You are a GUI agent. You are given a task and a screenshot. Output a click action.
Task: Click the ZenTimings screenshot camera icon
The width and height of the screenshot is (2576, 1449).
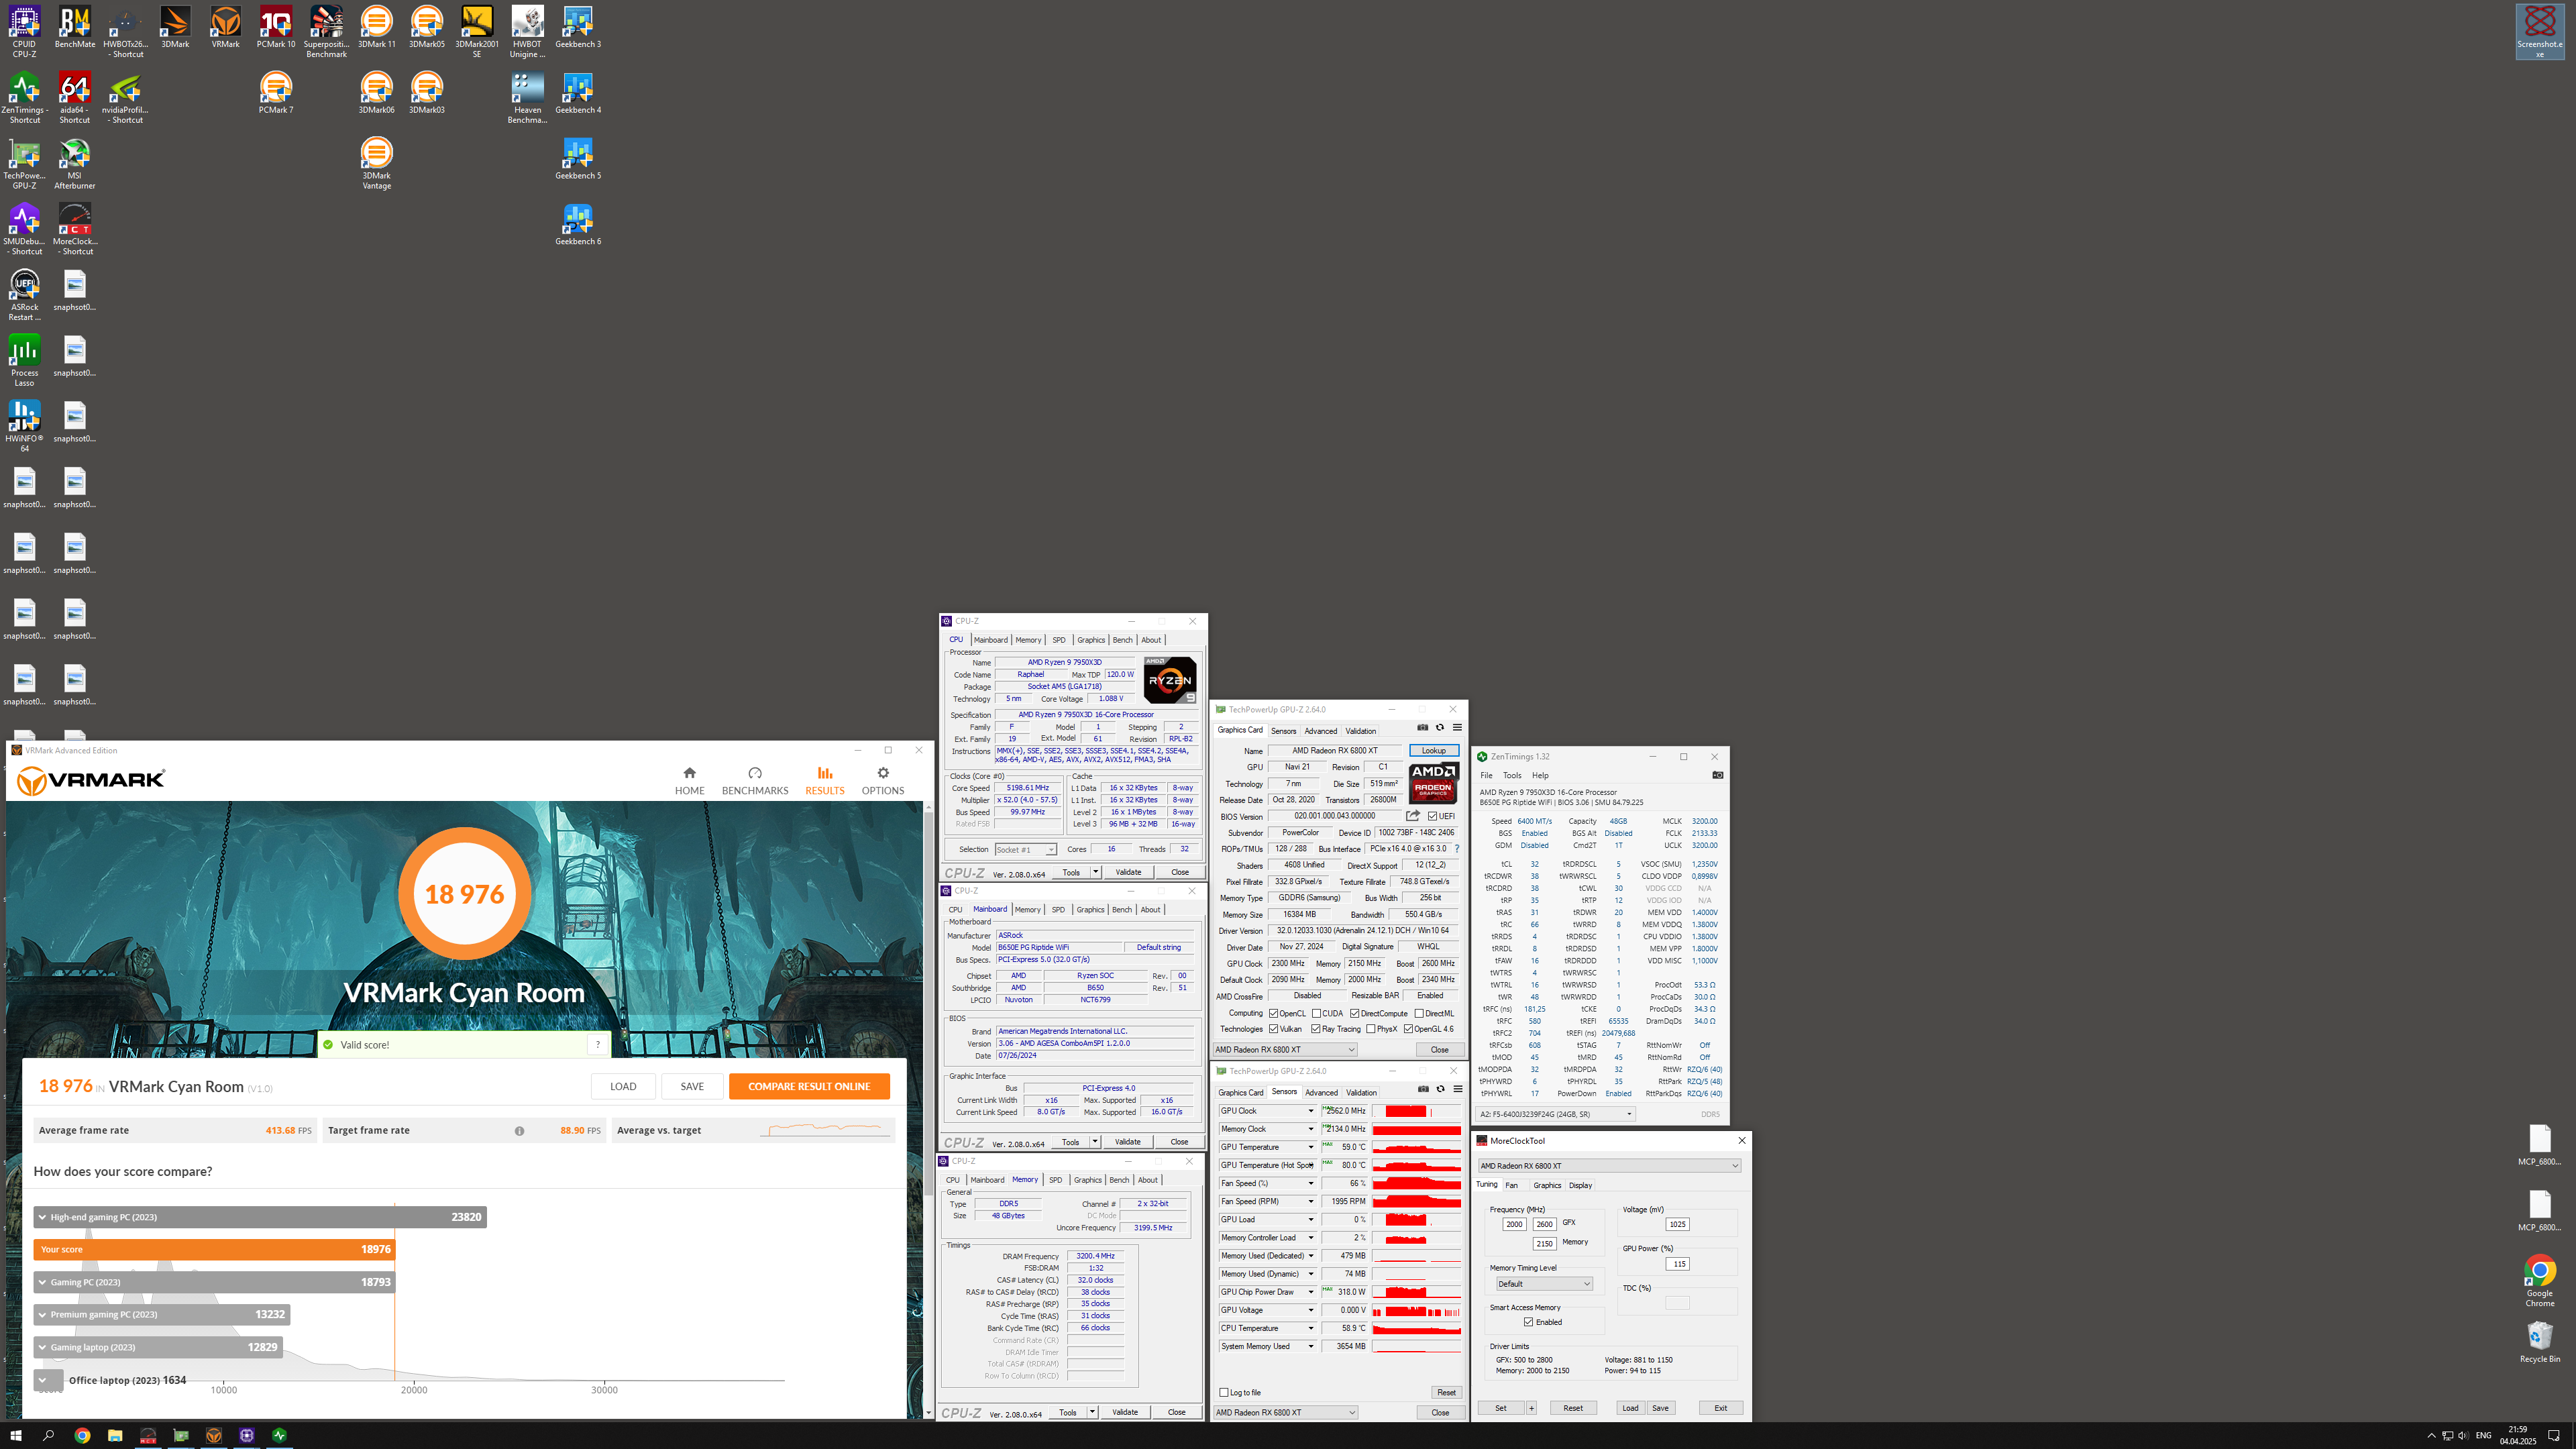1717,775
